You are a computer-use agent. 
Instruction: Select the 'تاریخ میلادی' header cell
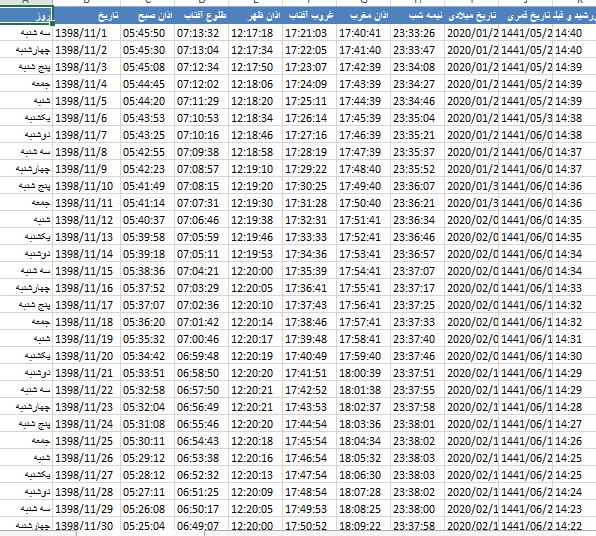point(471,16)
